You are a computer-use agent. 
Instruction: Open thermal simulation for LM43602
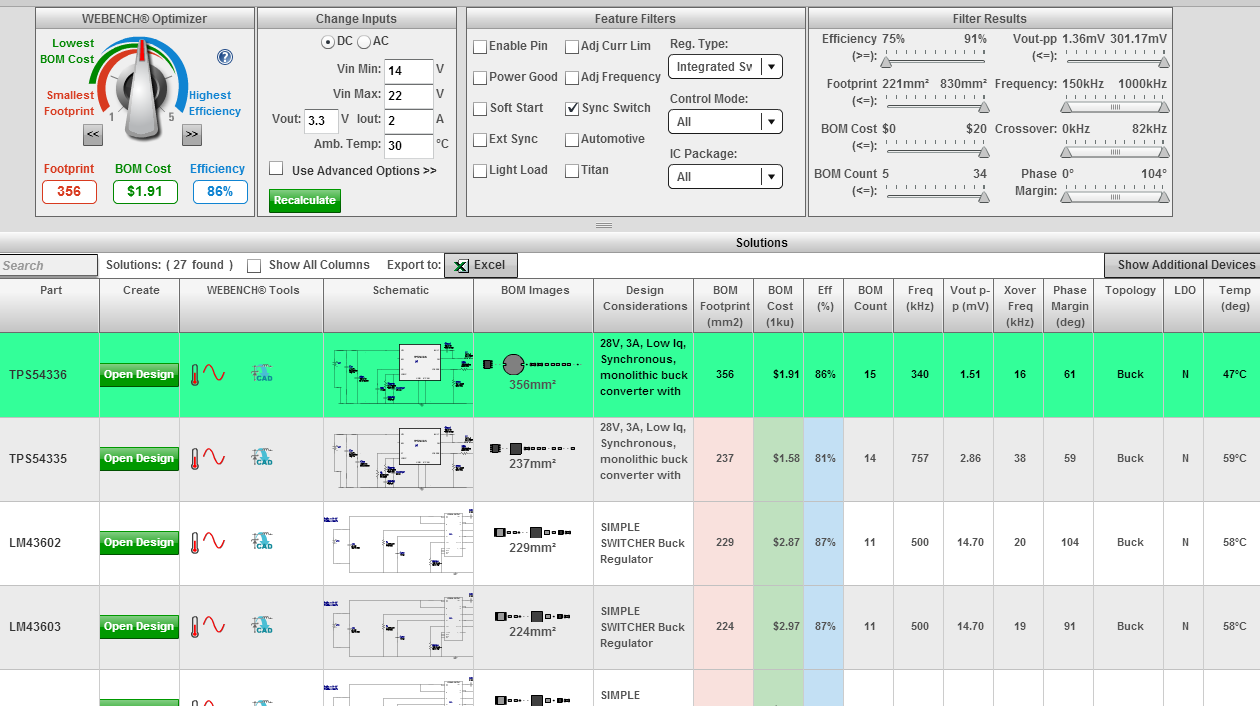pyautogui.click(x=196, y=542)
